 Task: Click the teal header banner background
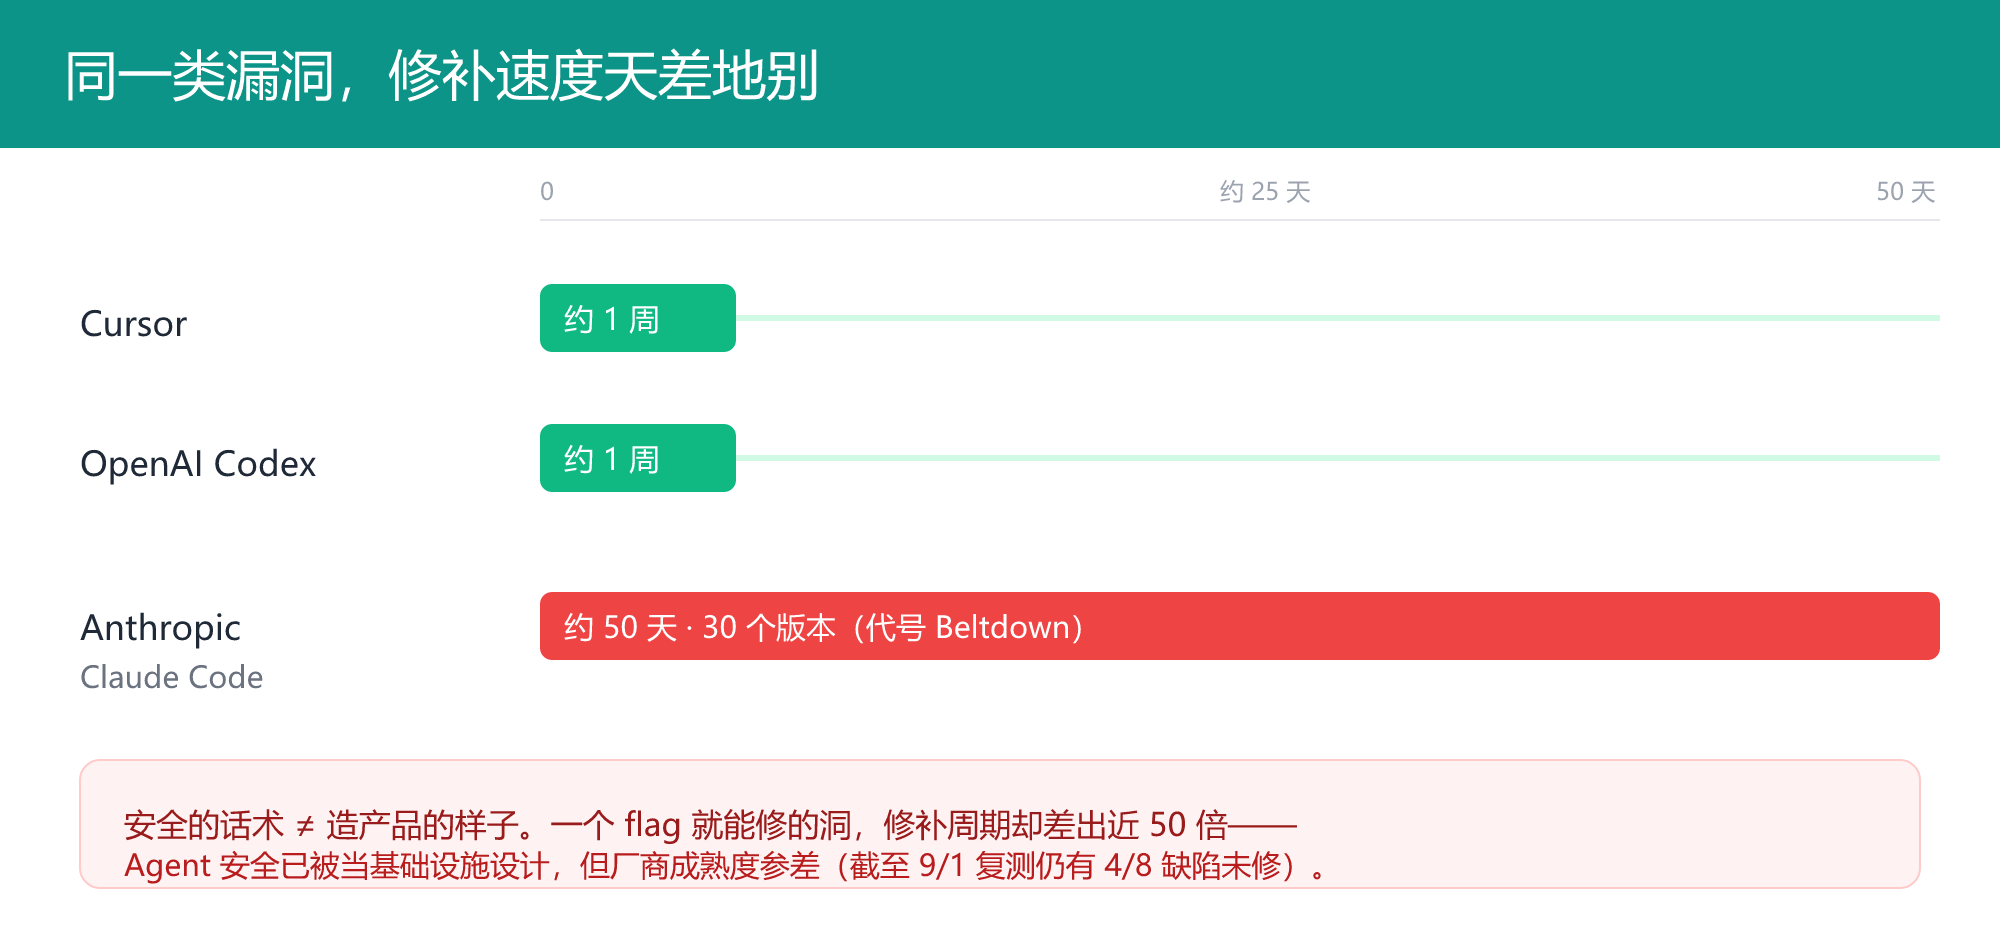point(1000,74)
